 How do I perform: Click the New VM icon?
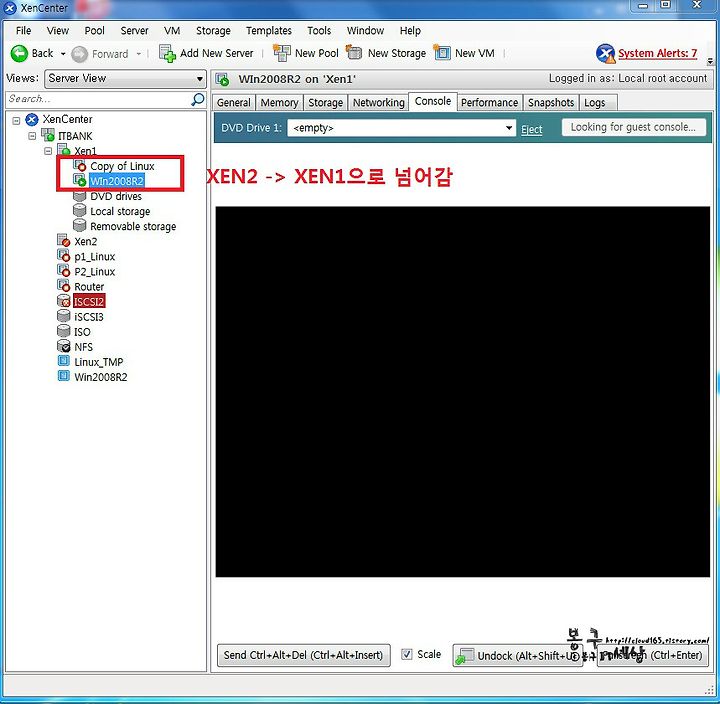(x=442, y=53)
